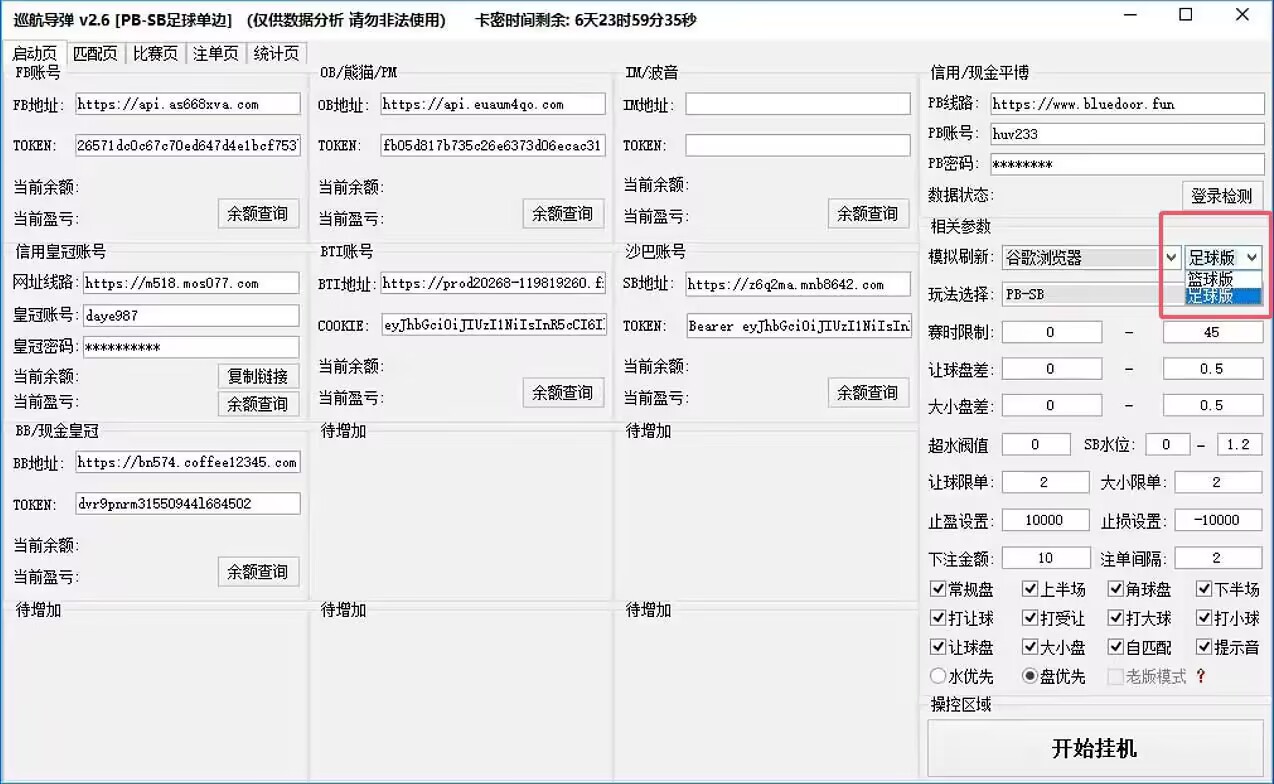This screenshot has height=784, width=1274.
Task: Click 余额查询 in the BTI账号 section
Action: point(563,392)
